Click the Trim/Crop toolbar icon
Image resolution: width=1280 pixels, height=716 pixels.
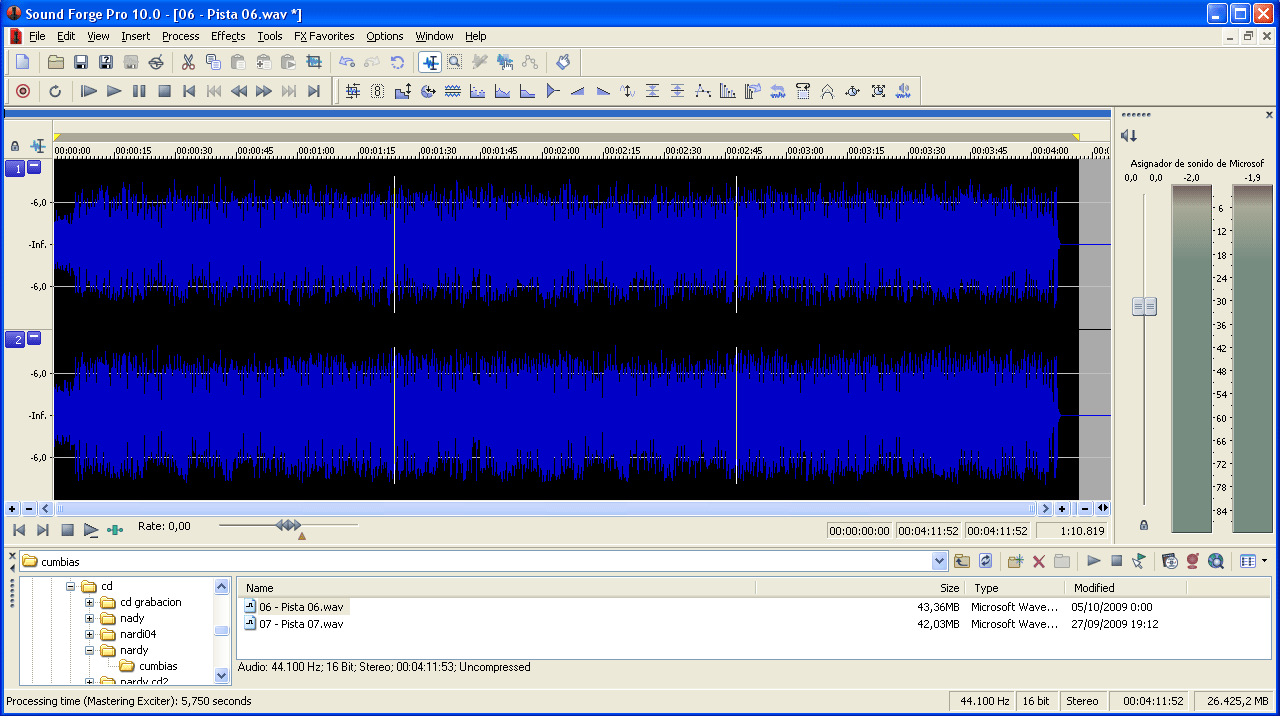[314, 62]
